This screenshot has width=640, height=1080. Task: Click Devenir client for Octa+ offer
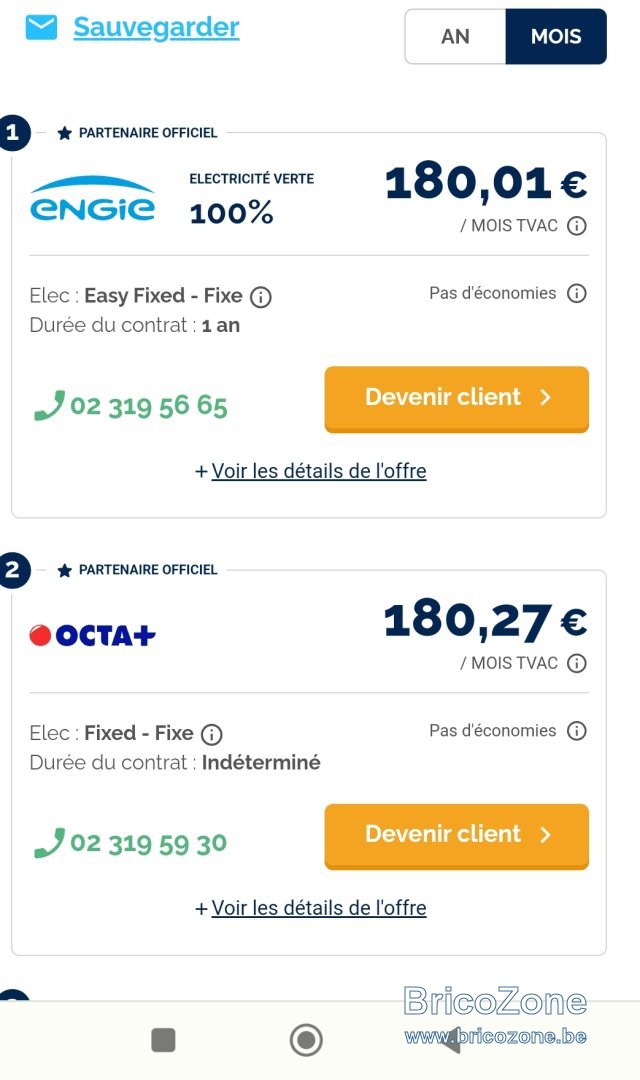point(457,836)
